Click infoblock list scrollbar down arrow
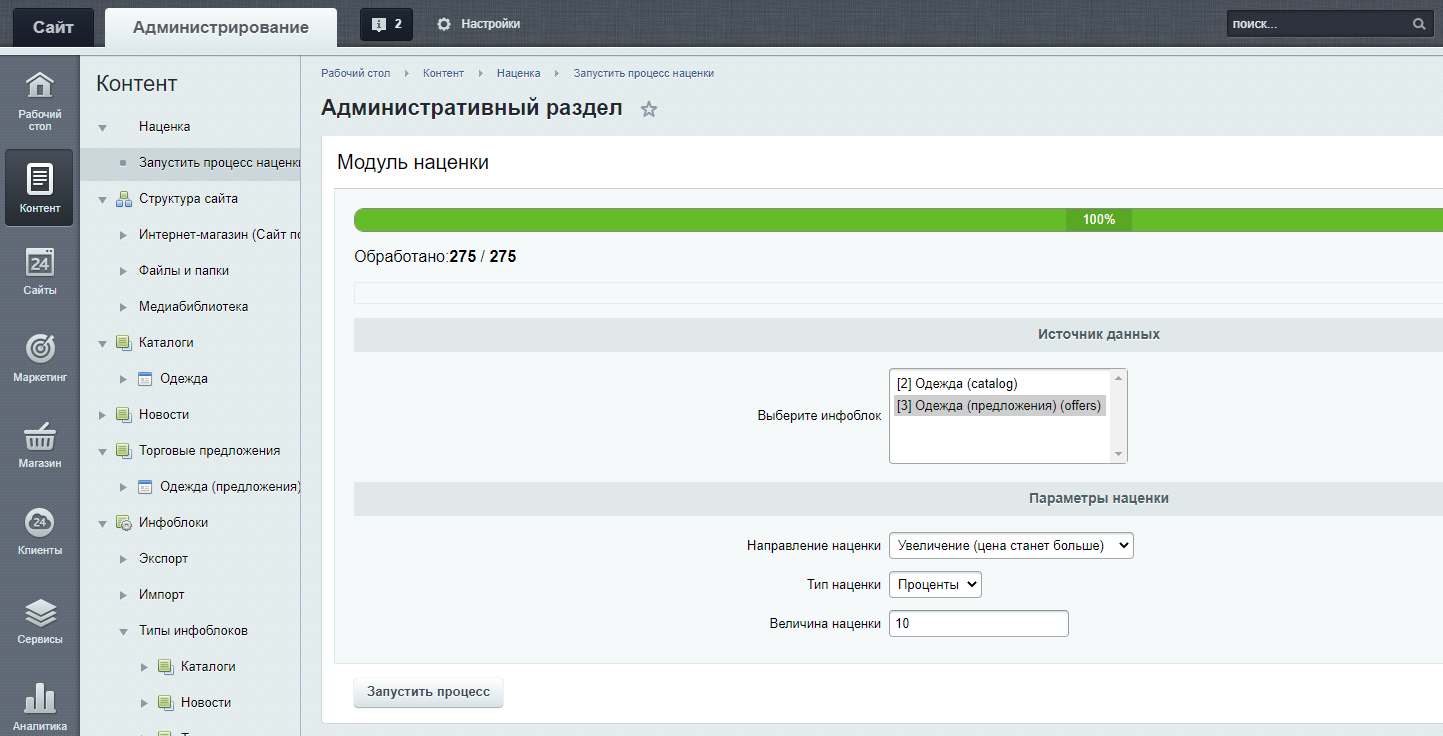Image resolution: width=1443 pixels, height=736 pixels. tap(1118, 454)
